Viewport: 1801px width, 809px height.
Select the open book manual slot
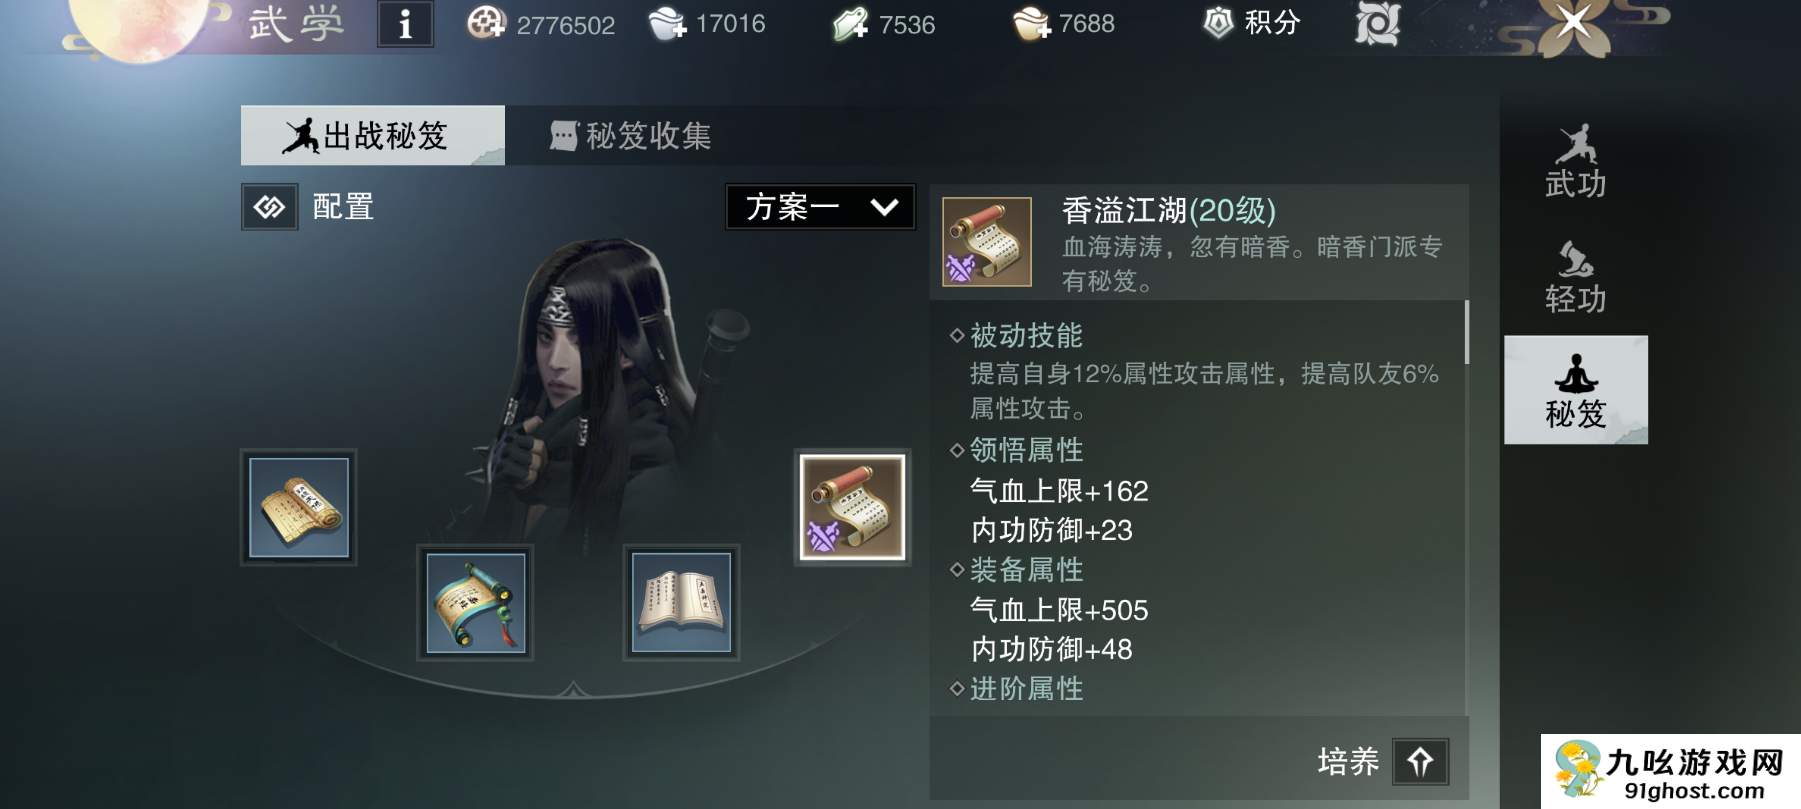click(x=681, y=603)
